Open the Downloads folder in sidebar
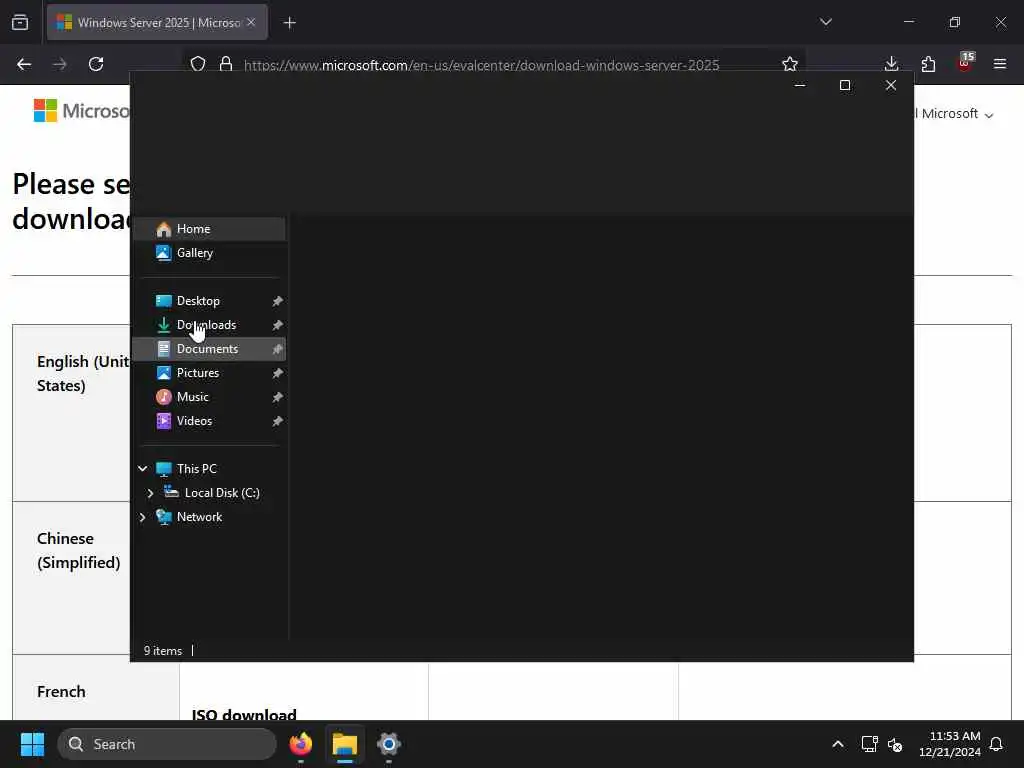Image resolution: width=1024 pixels, height=768 pixels. 209,325
